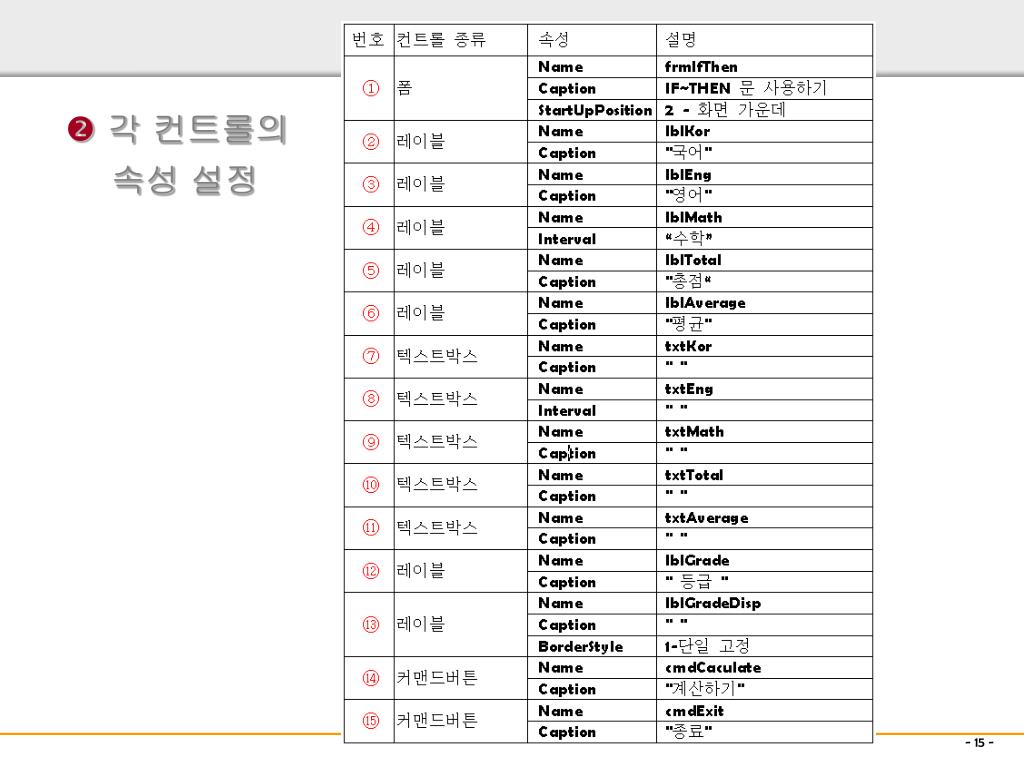Select the circled number ⑬ cell

point(370,624)
